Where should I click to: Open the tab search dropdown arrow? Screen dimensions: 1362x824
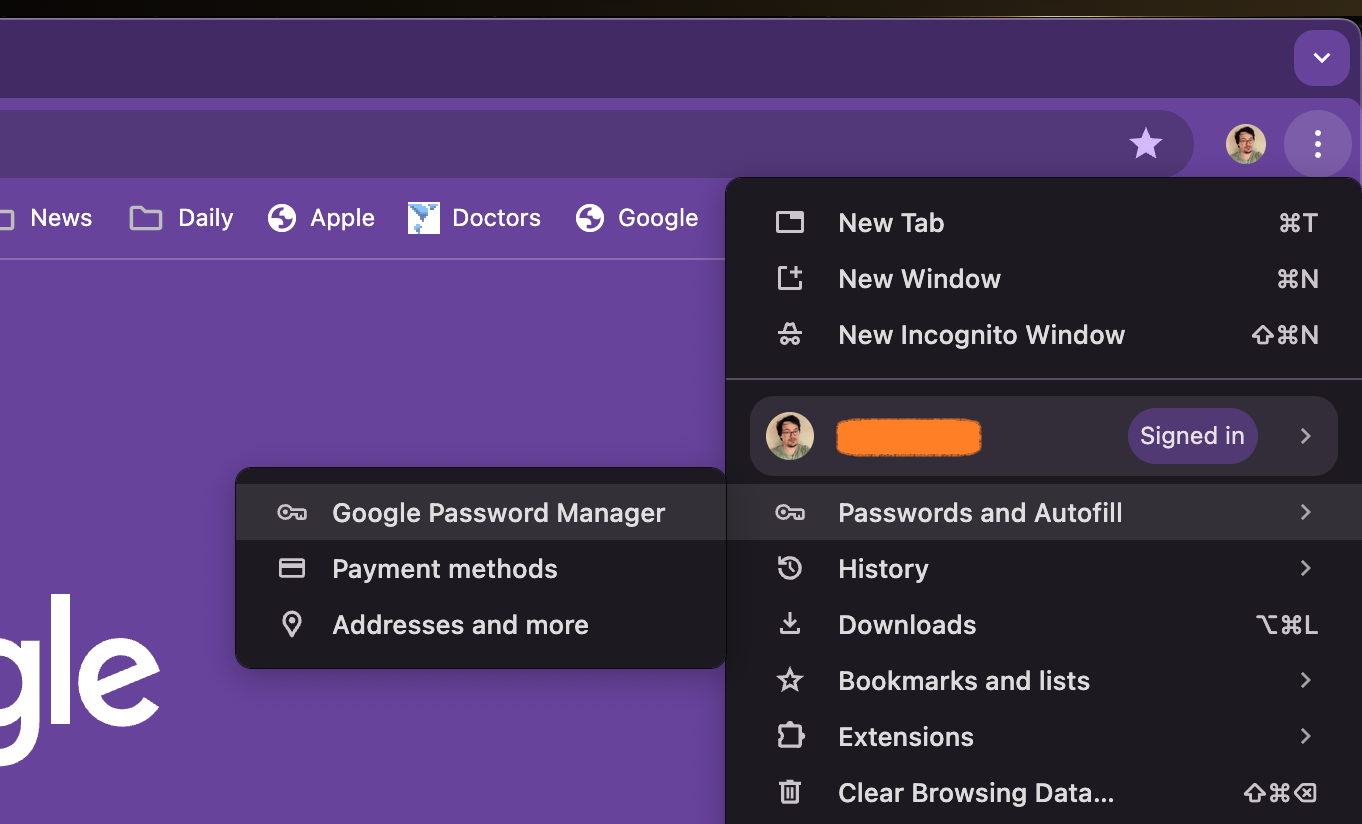pyautogui.click(x=1321, y=58)
